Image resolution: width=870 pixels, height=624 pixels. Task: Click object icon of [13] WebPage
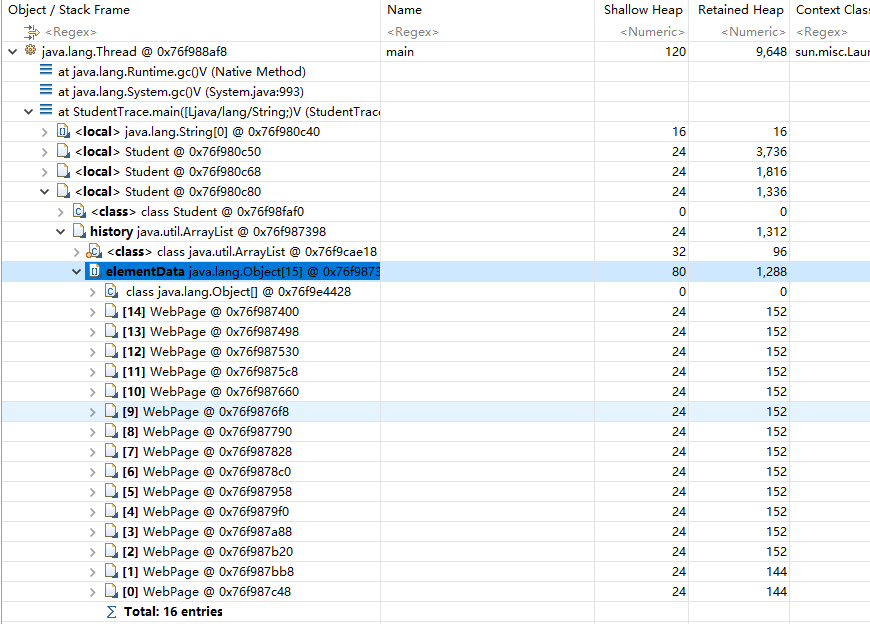(112, 331)
